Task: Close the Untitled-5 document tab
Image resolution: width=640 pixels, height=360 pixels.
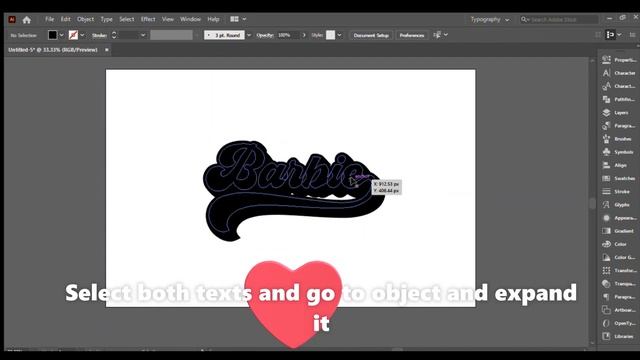Action: pos(107,50)
